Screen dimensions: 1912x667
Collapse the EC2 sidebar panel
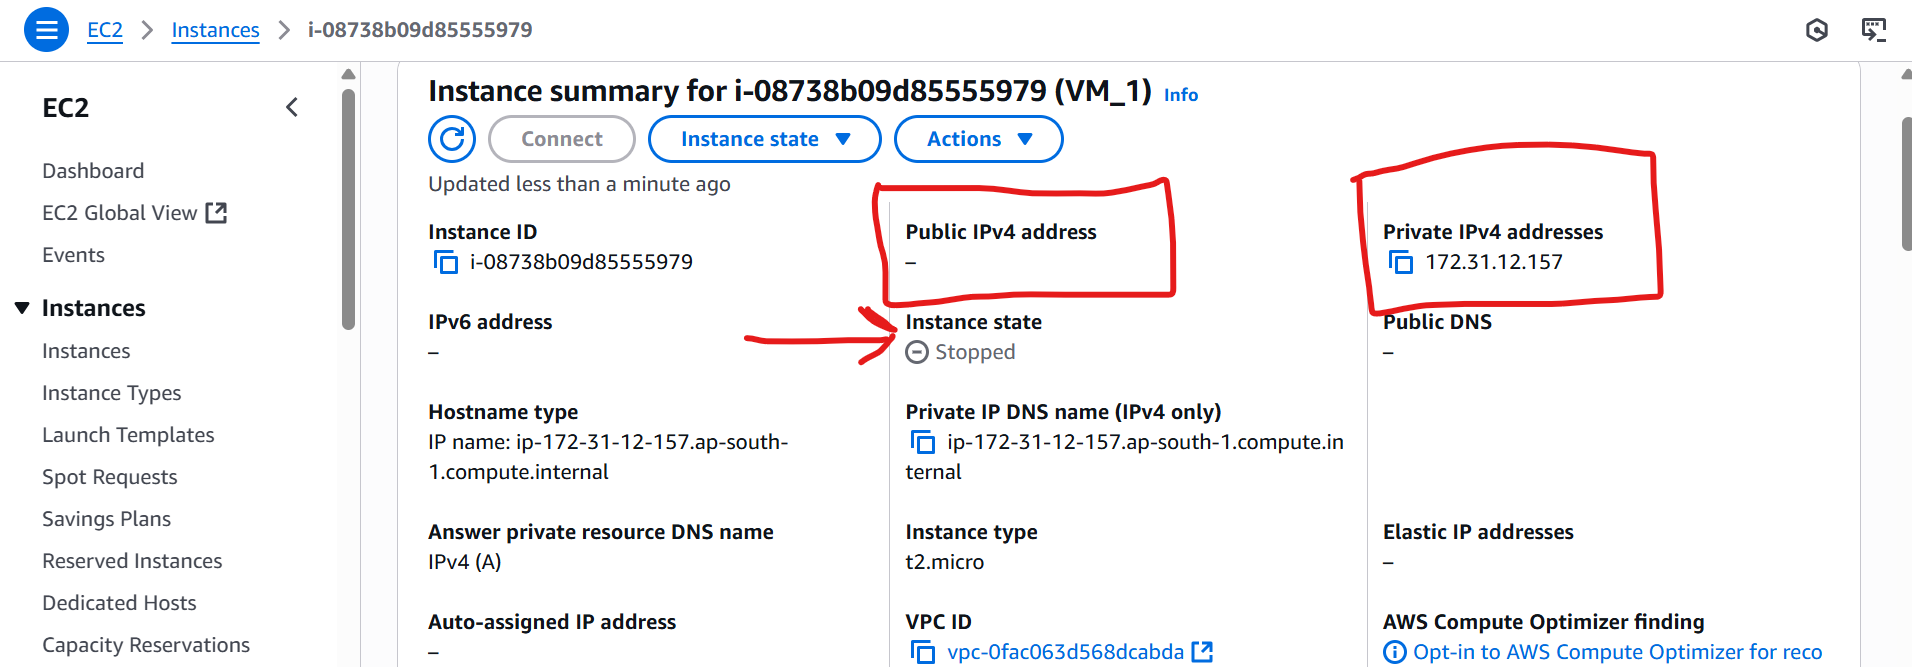(291, 106)
